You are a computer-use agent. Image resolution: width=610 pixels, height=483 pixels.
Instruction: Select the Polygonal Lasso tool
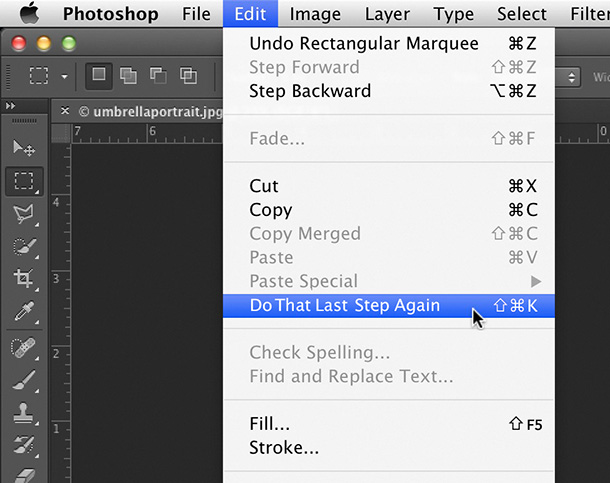(24, 214)
